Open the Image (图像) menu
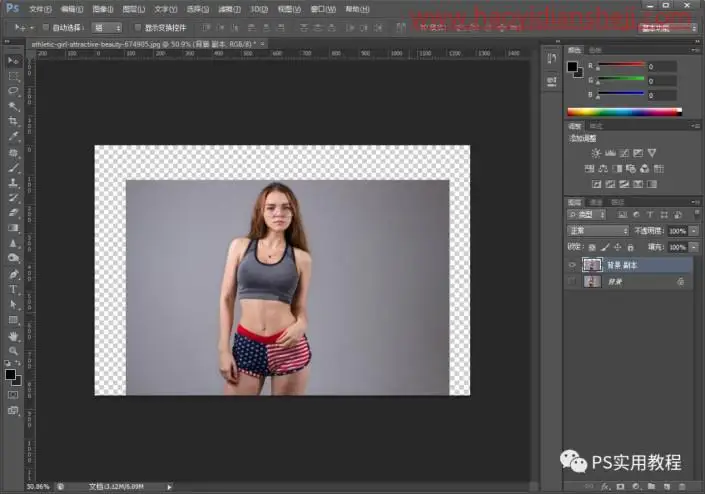 pyautogui.click(x=103, y=9)
